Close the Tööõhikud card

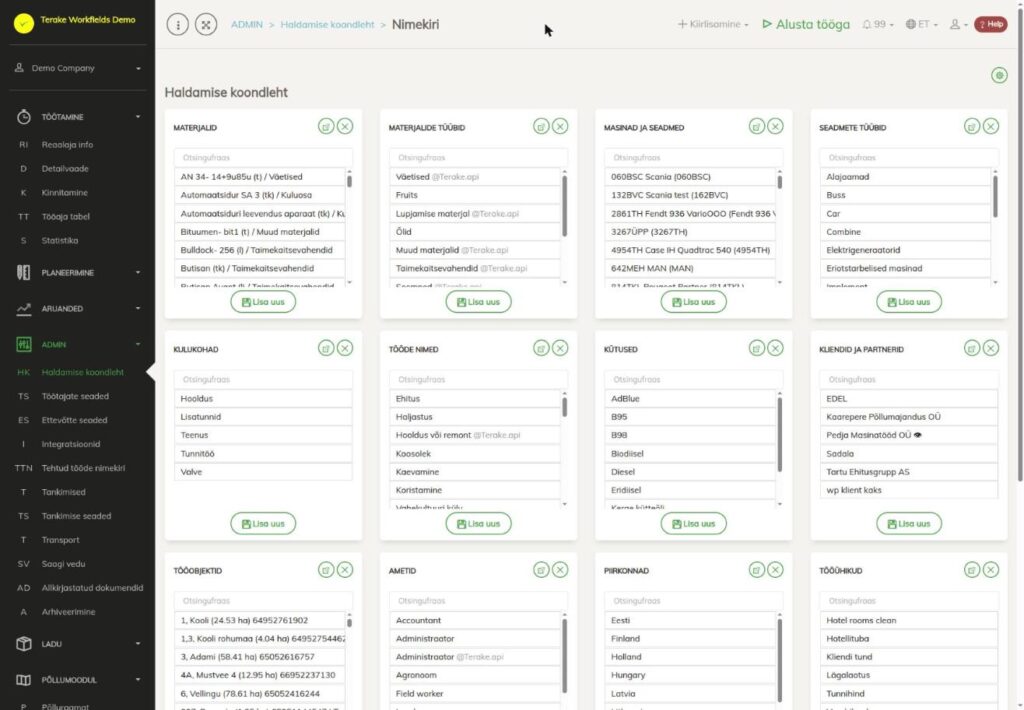tap(991, 570)
